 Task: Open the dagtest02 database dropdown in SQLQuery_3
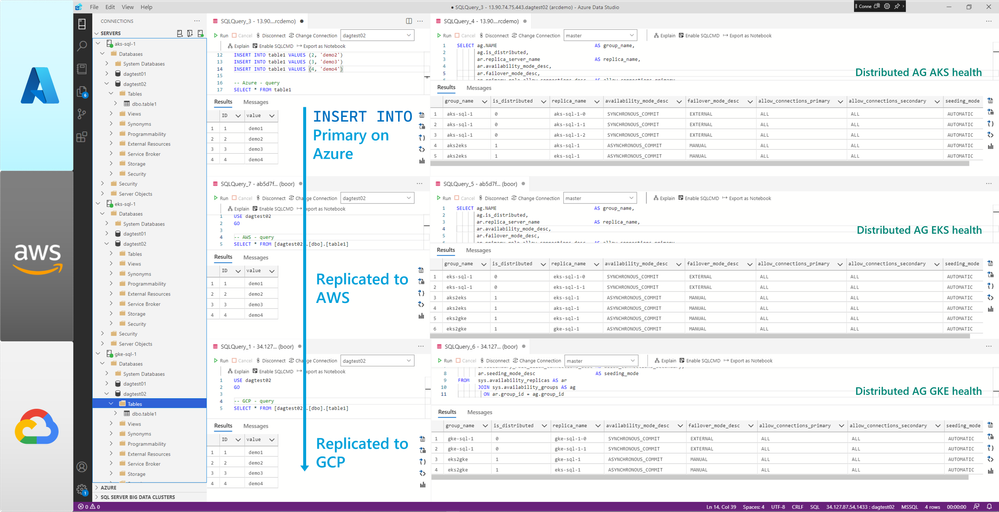(377, 36)
